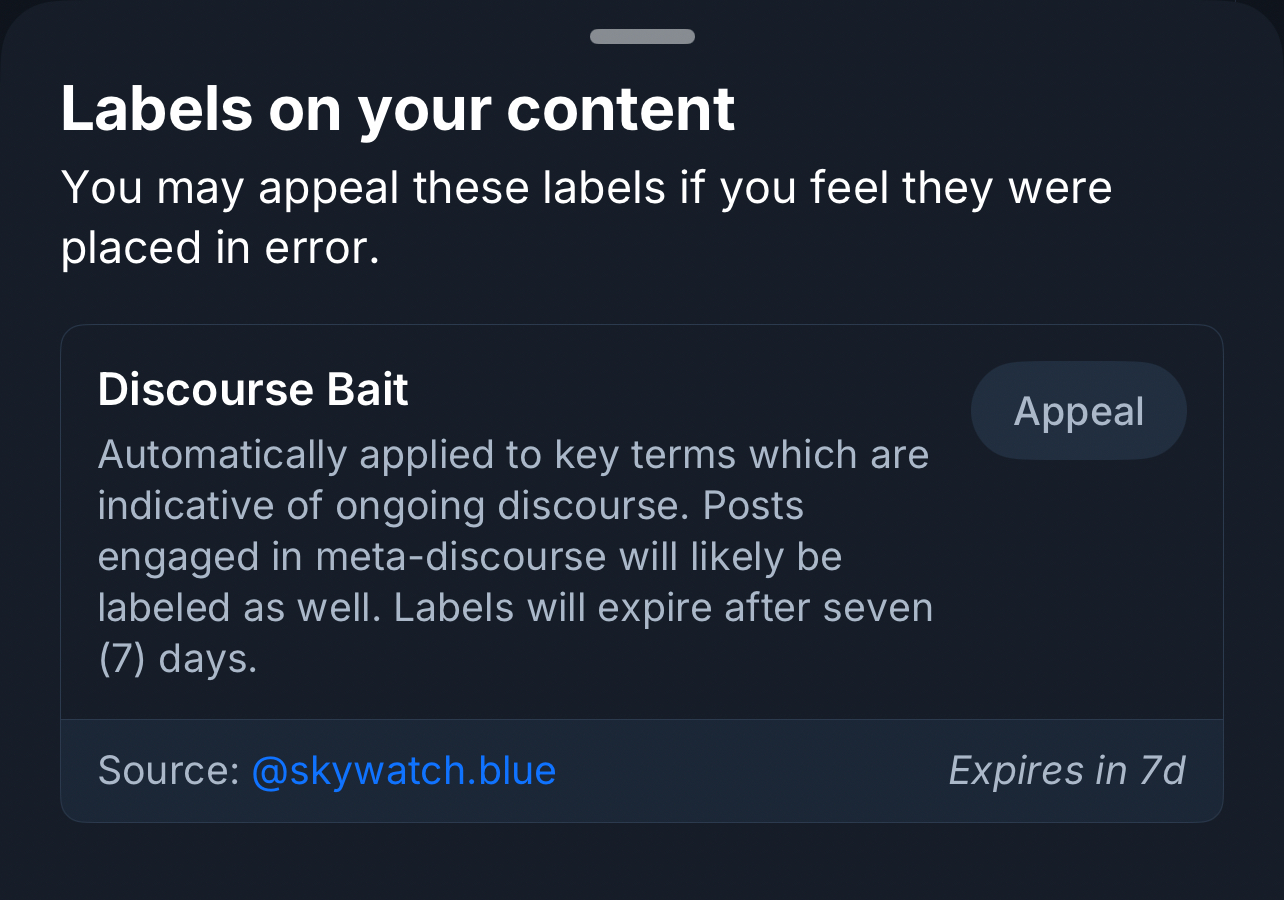
Task: Click the "Automatically applied to key terms" description
Action: [513, 455]
